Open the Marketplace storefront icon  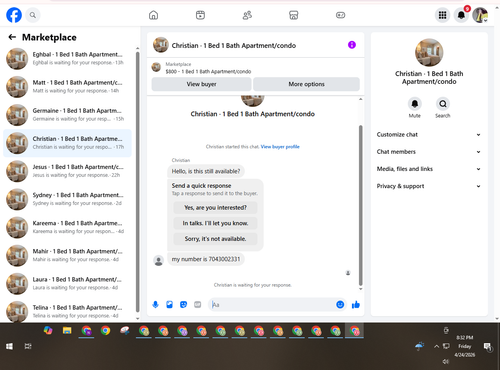pyautogui.click(x=294, y=15)
